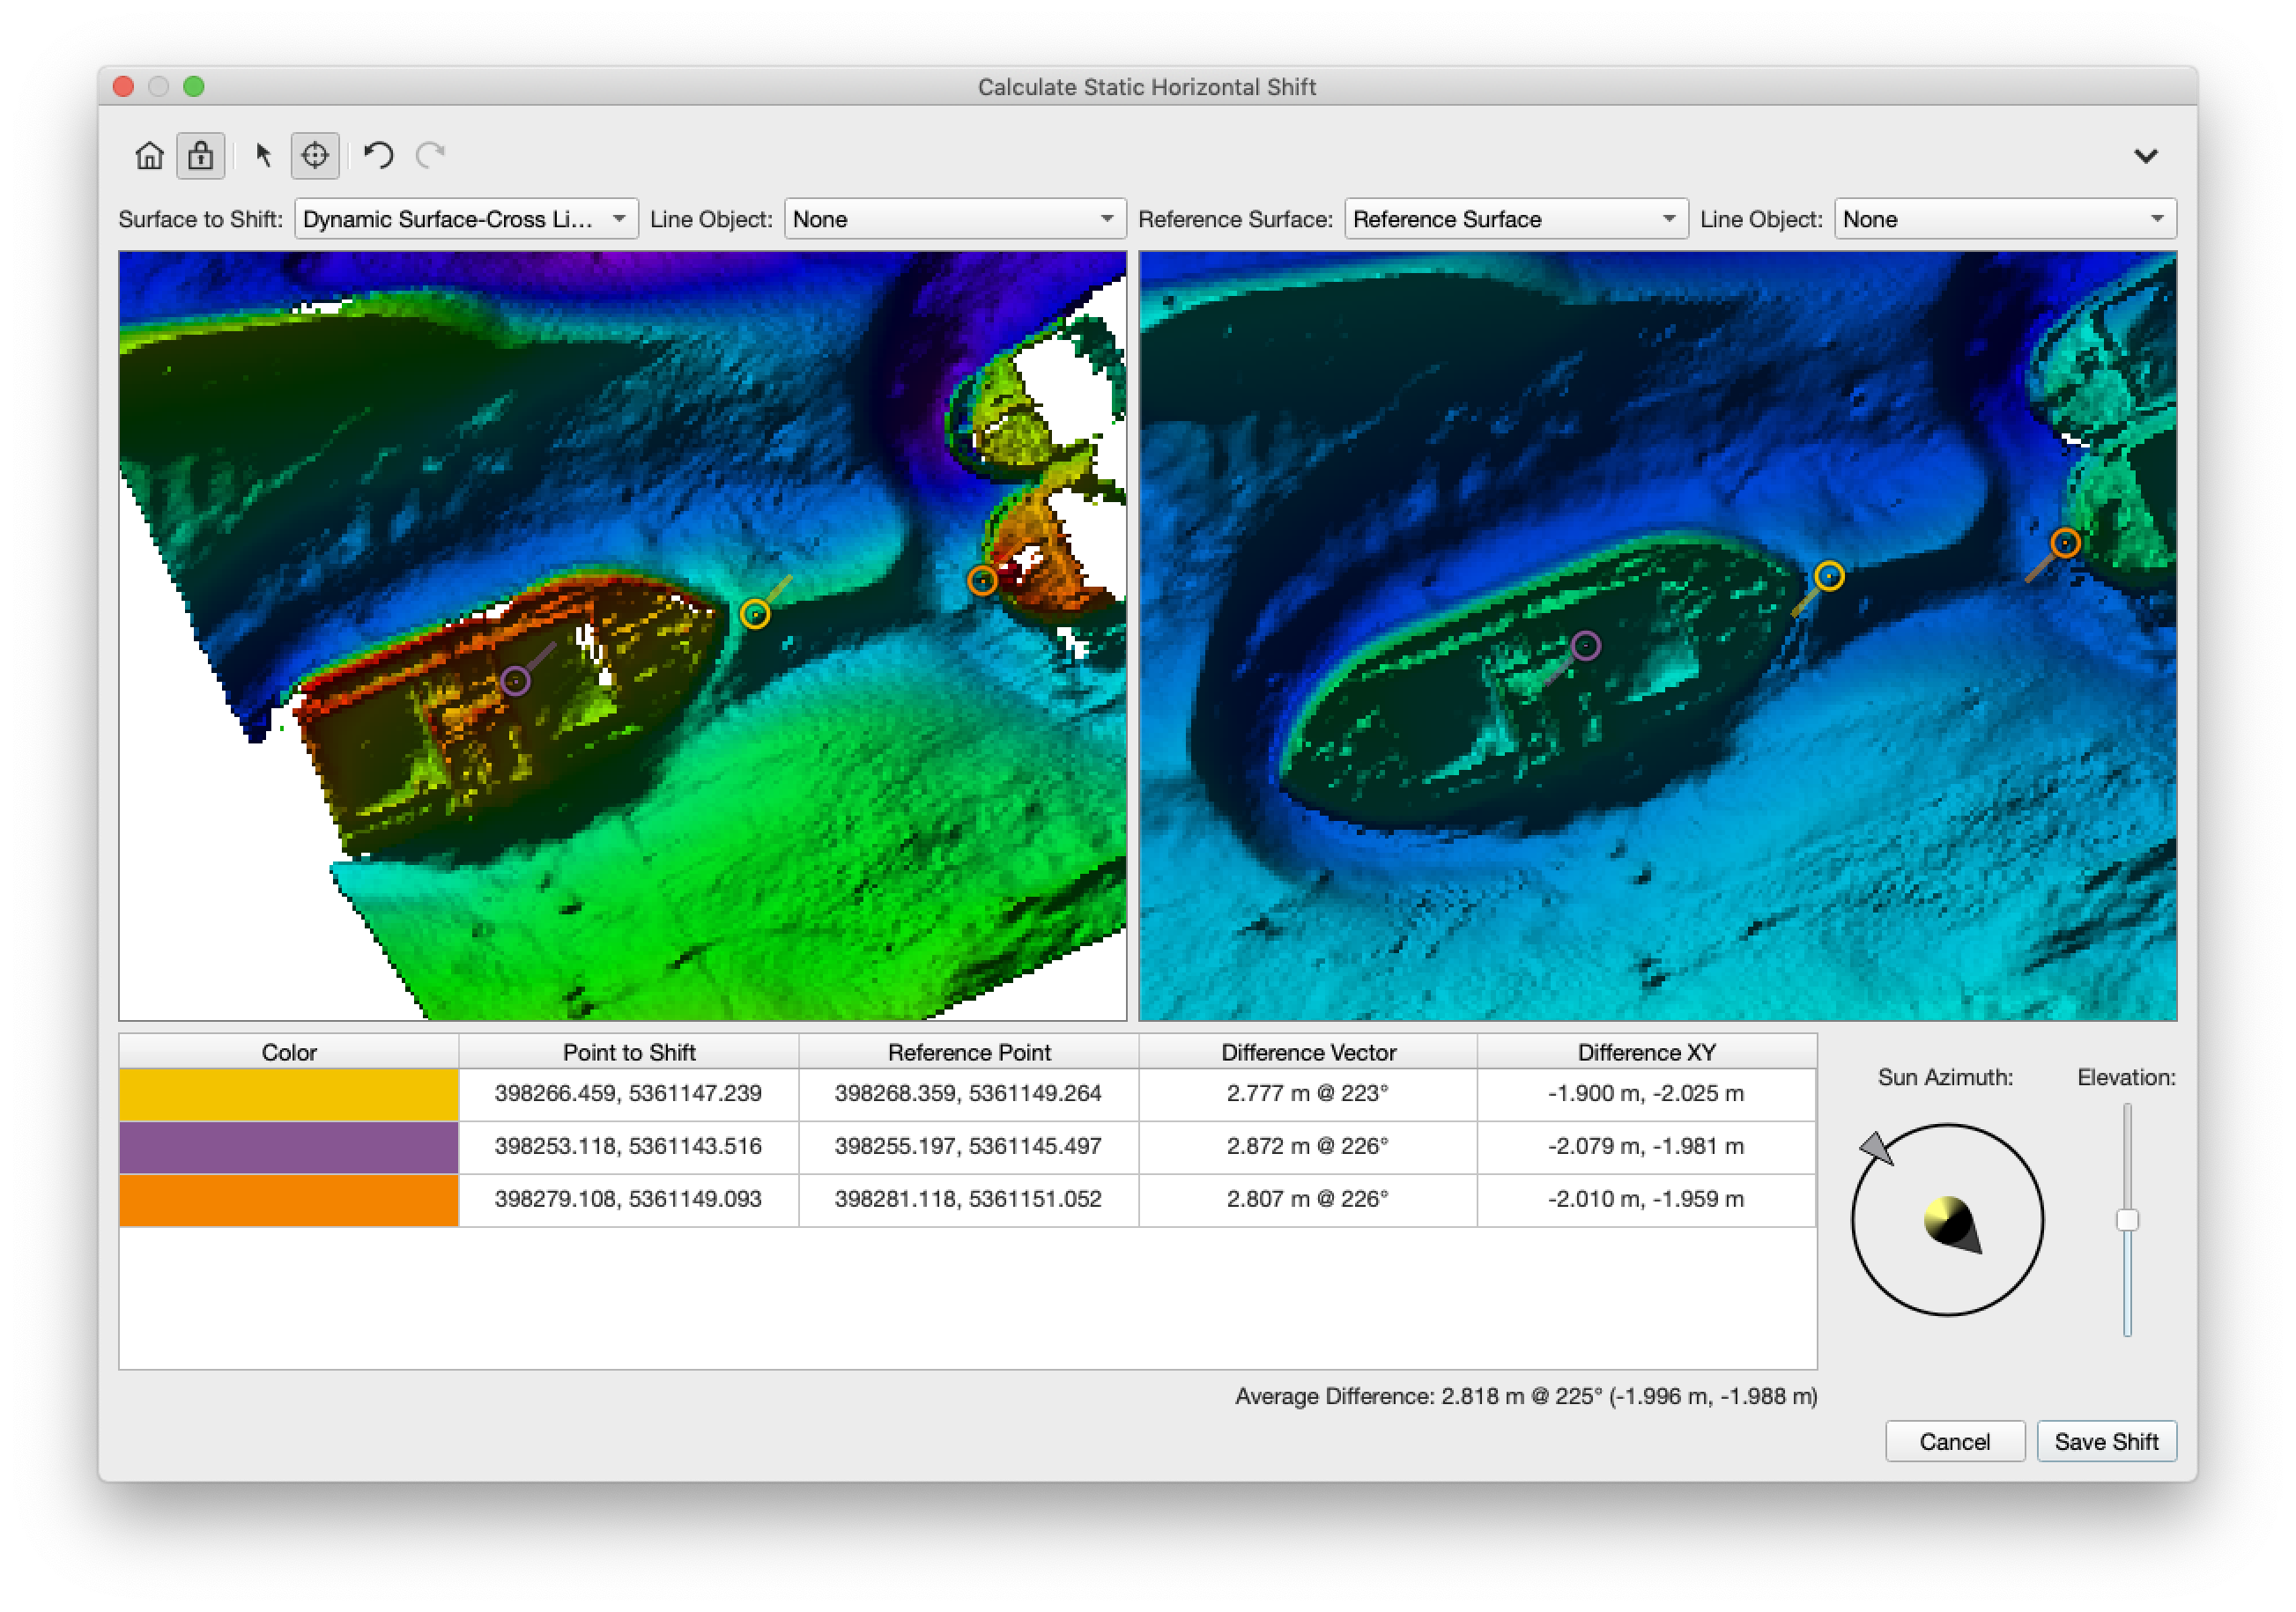
Task: Click the sun azimuth arrow on dial
Action: click(x=1877, y=1148)
